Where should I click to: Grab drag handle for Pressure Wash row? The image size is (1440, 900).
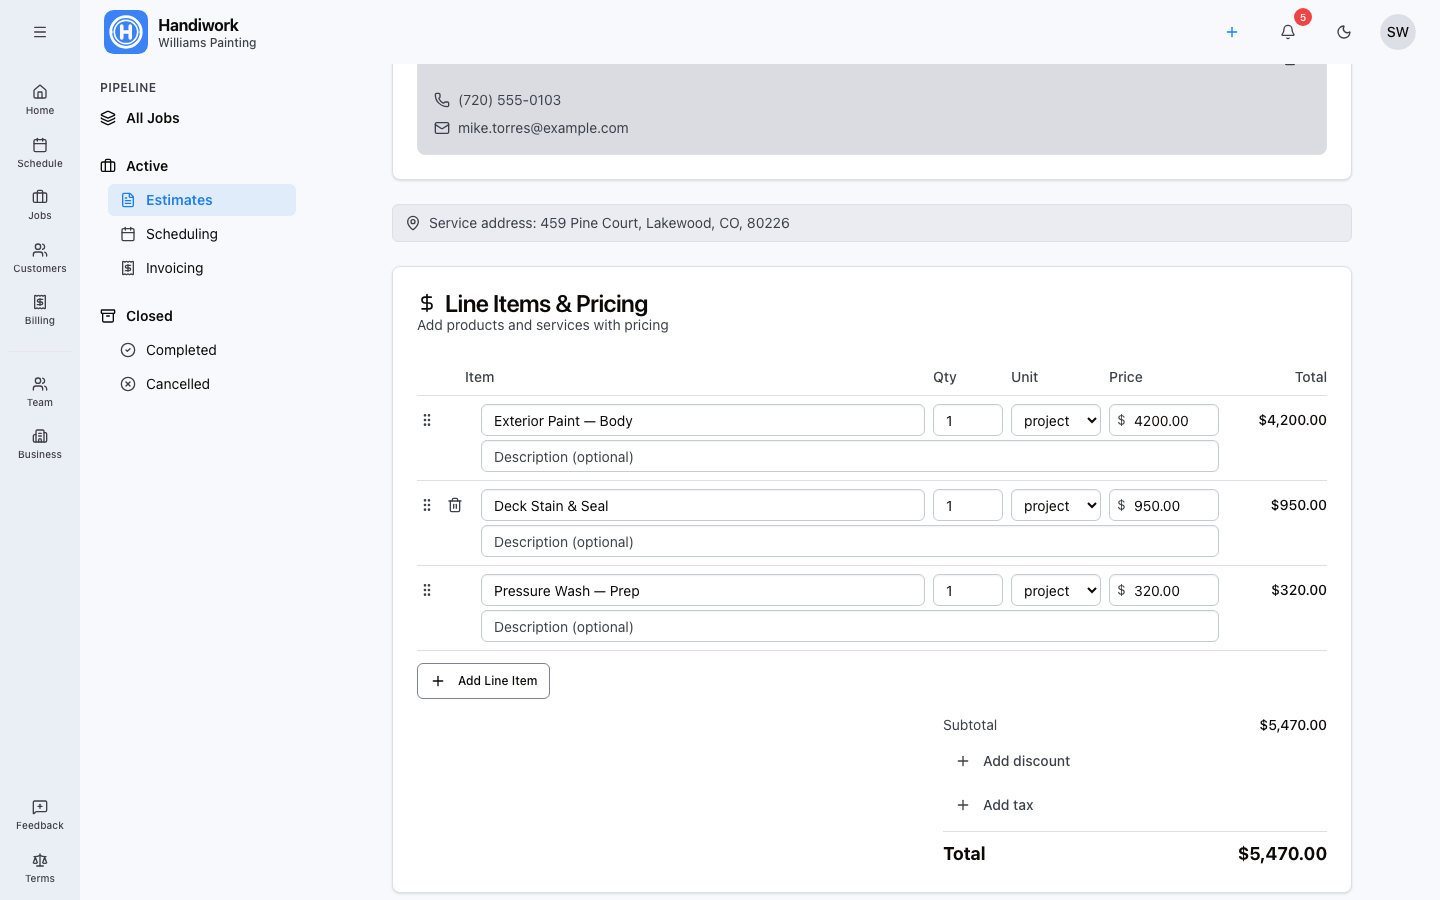coord(427,590)
